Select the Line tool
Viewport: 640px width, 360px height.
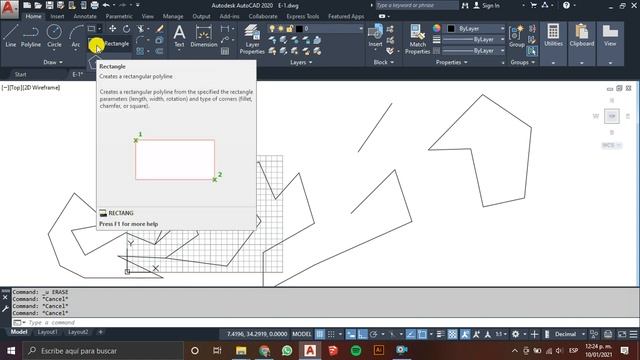[11, 36]
